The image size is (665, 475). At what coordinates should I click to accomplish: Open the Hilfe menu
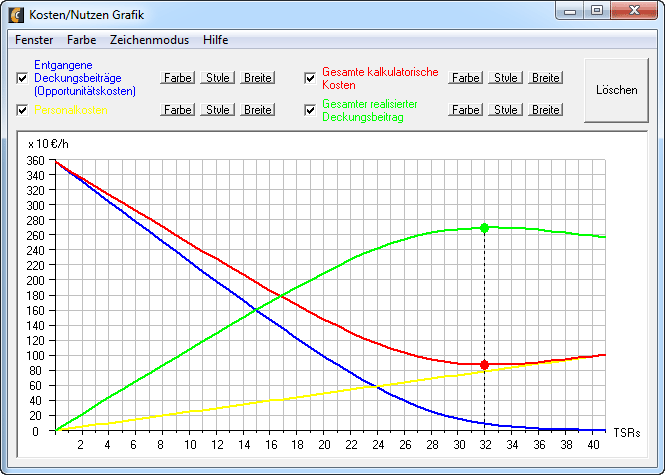[215, 40]
